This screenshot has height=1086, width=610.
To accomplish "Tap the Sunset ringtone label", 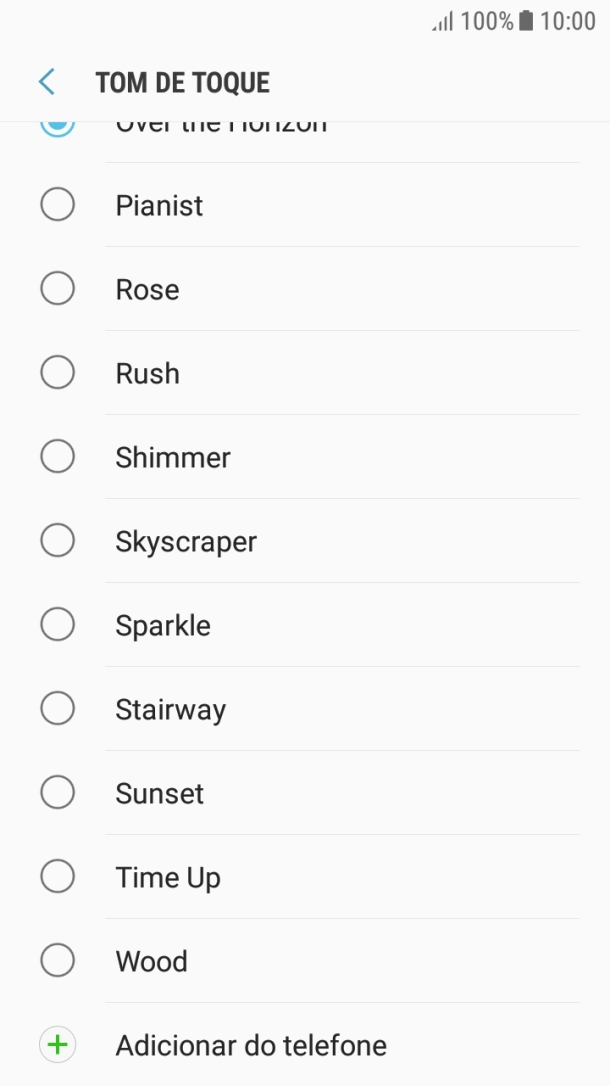I will pyautogui.click(x=160, y=793).
